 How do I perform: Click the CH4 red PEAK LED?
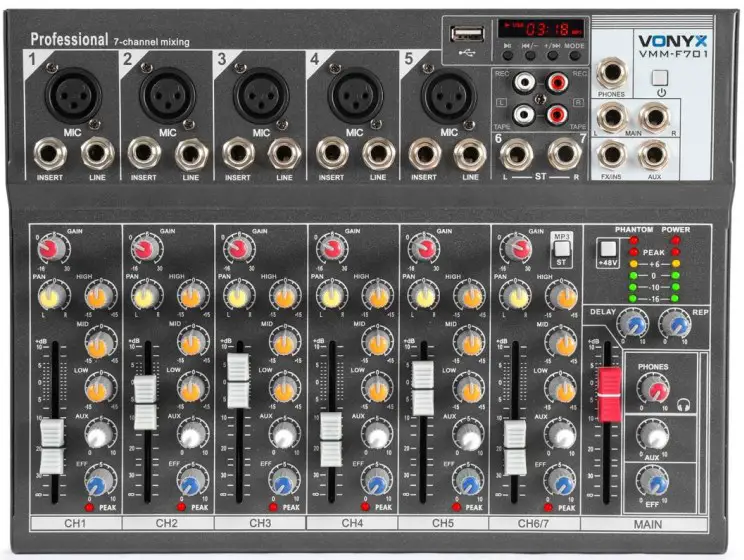(365, 507)
